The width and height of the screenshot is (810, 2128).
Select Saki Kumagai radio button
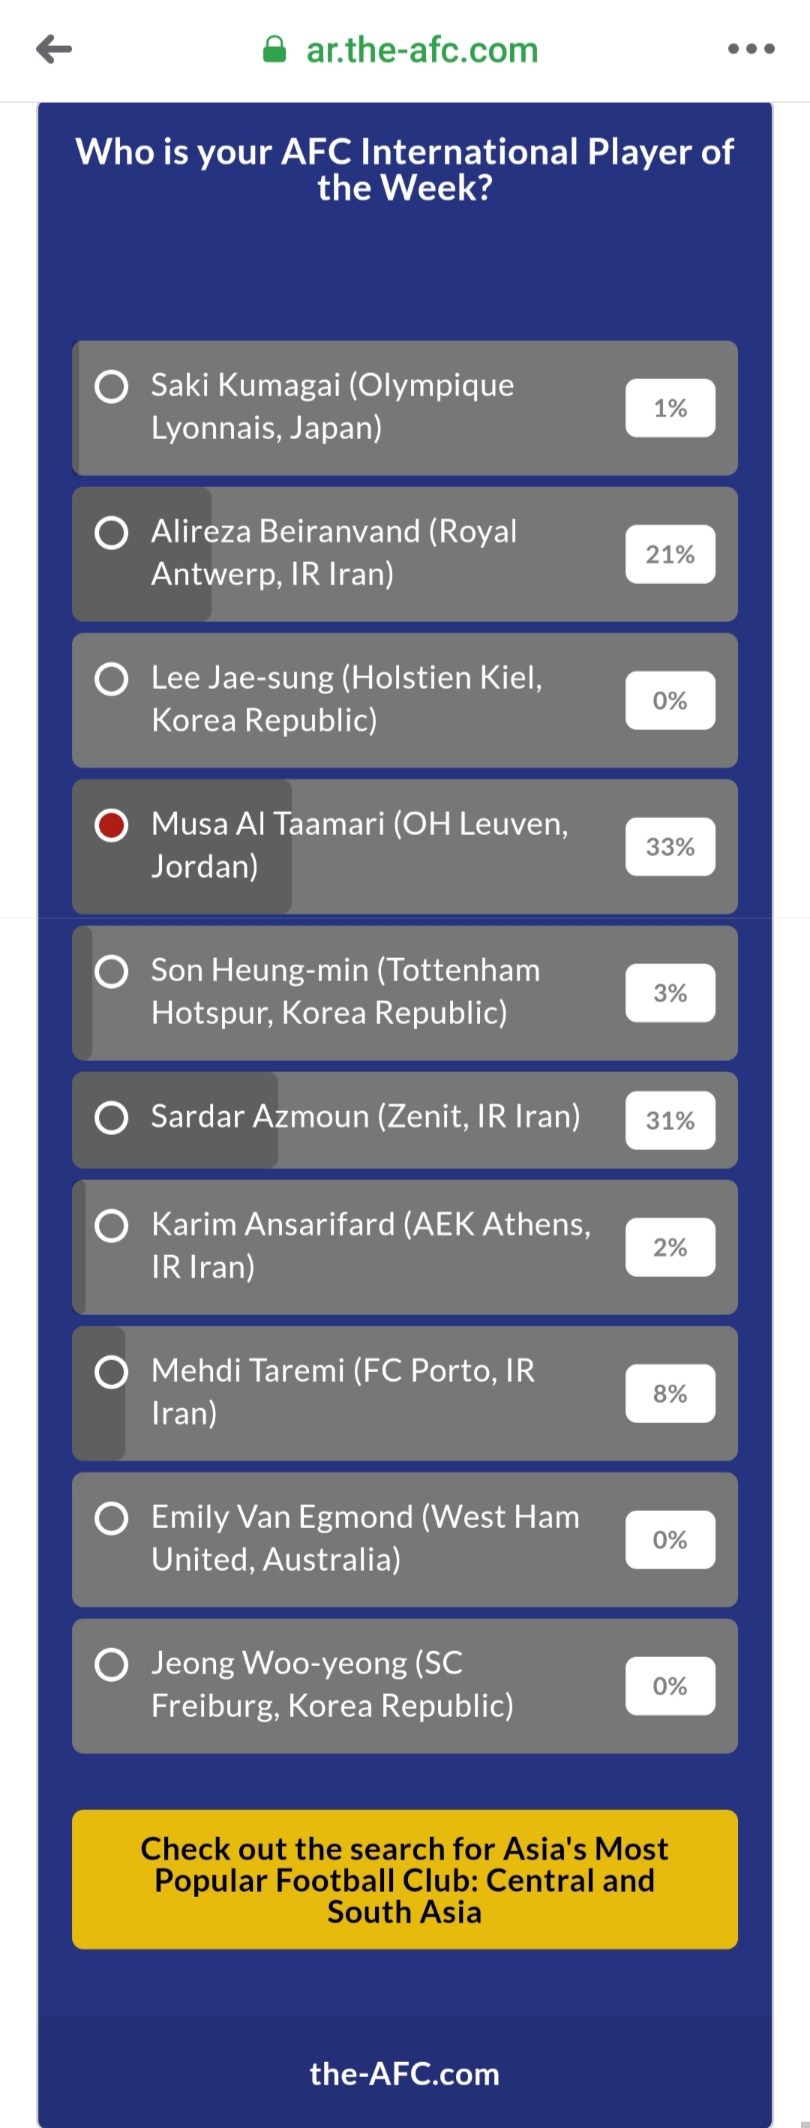tap(111, 386)
